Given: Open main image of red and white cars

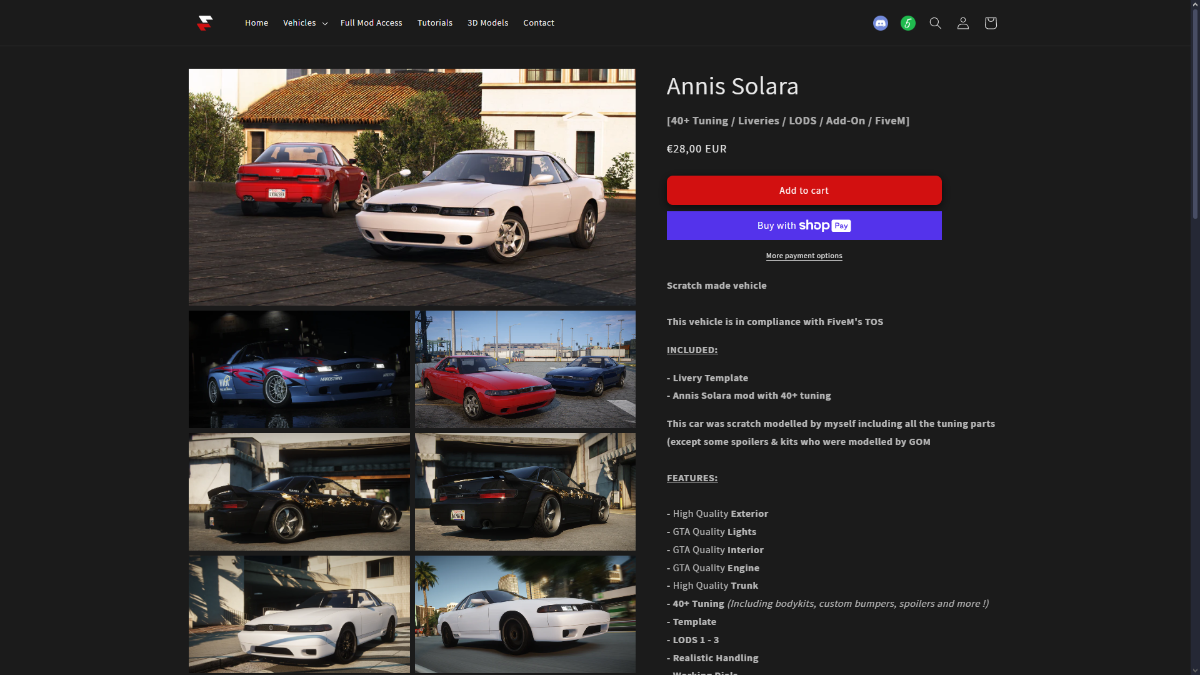Looking at the screenshot, I should pos(412,186).
